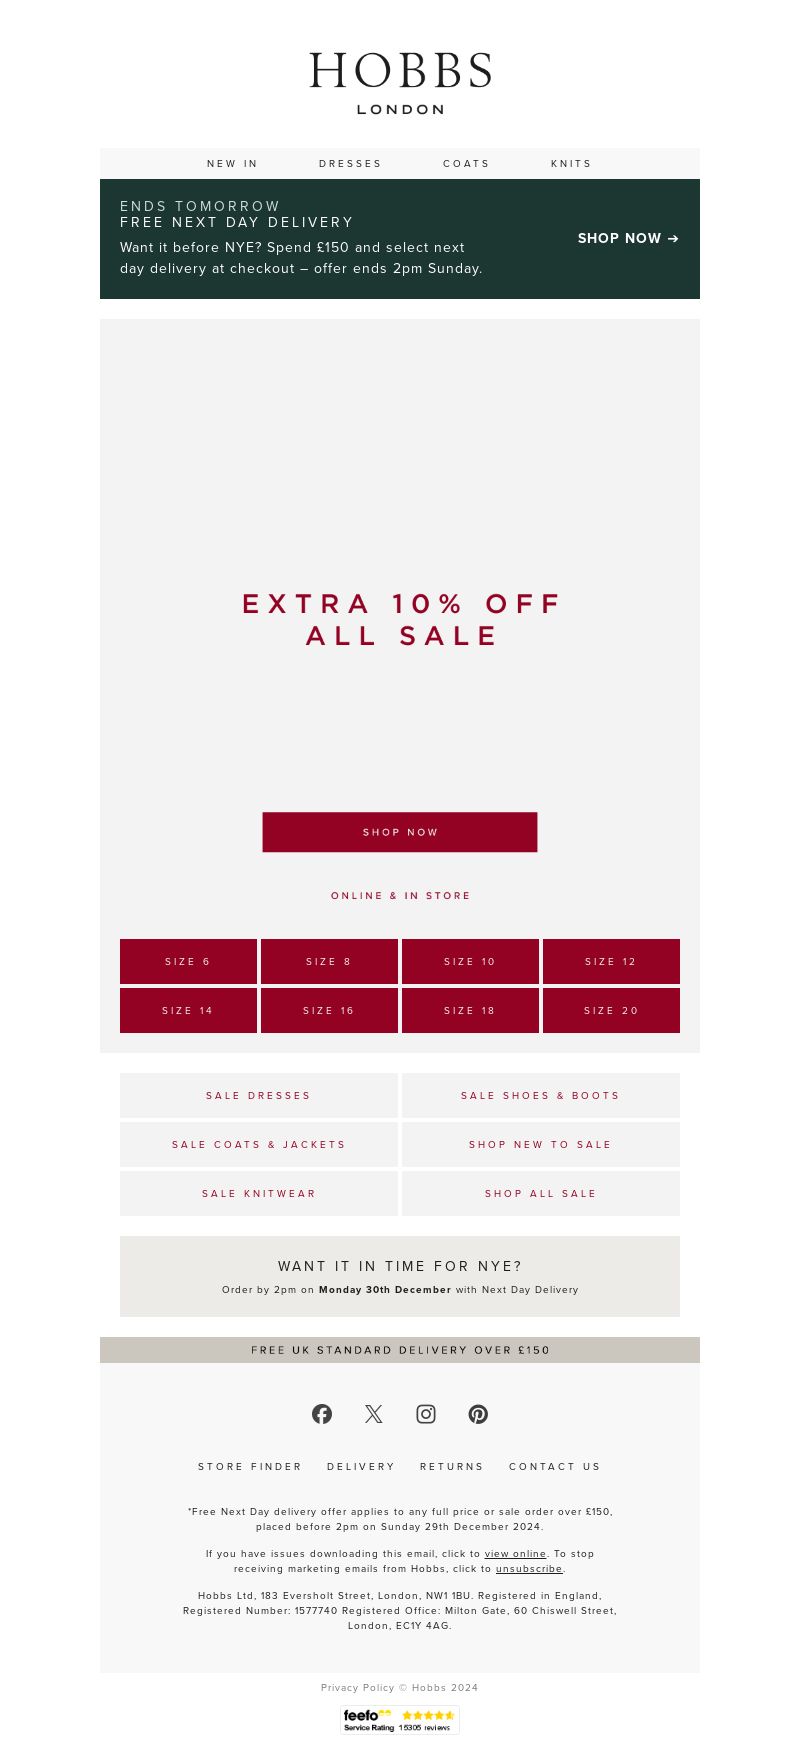Select the Size 16 button
800x1759 pixels.
(x=329, y=1010)
